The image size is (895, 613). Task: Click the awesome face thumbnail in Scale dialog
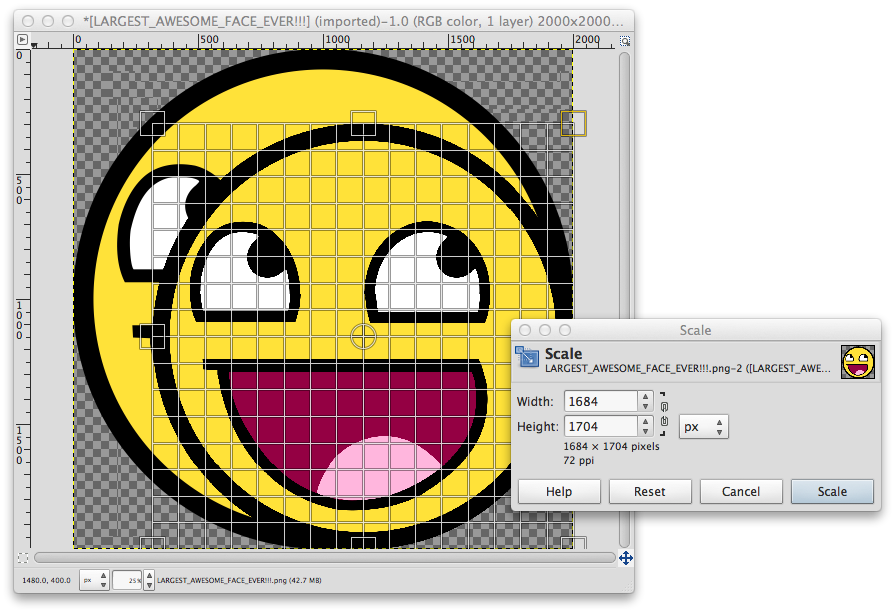[x=857, y=362]
